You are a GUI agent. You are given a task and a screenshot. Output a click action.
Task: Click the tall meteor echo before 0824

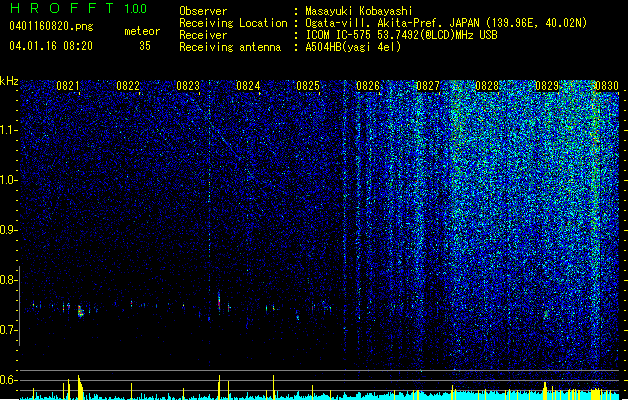click(219, 303)
